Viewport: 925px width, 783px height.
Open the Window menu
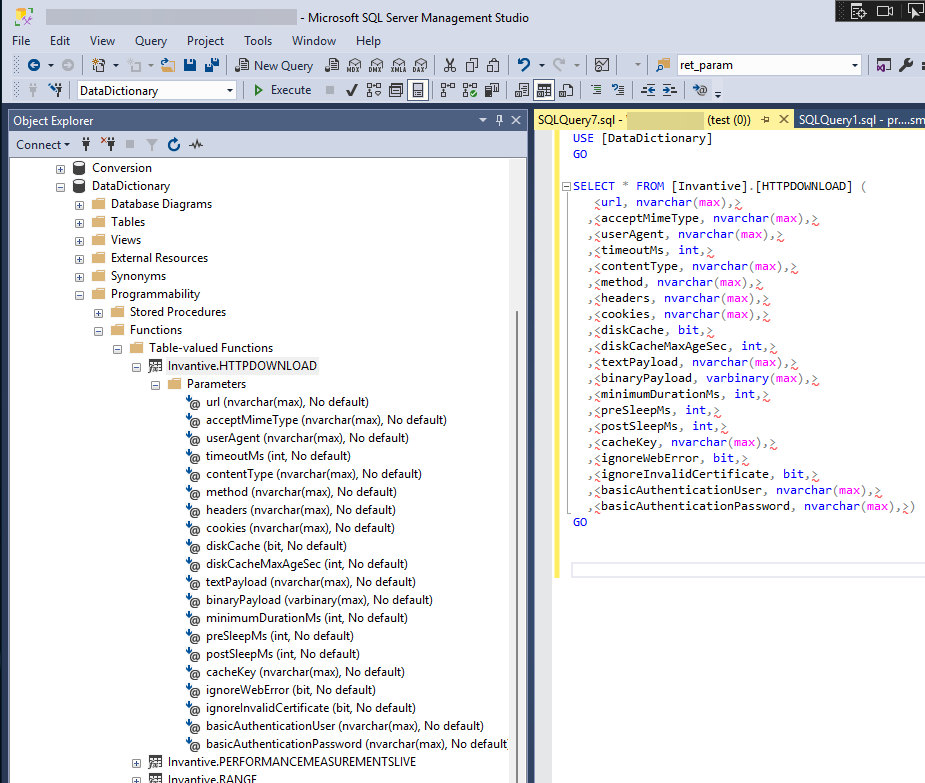tap(314, 41)
